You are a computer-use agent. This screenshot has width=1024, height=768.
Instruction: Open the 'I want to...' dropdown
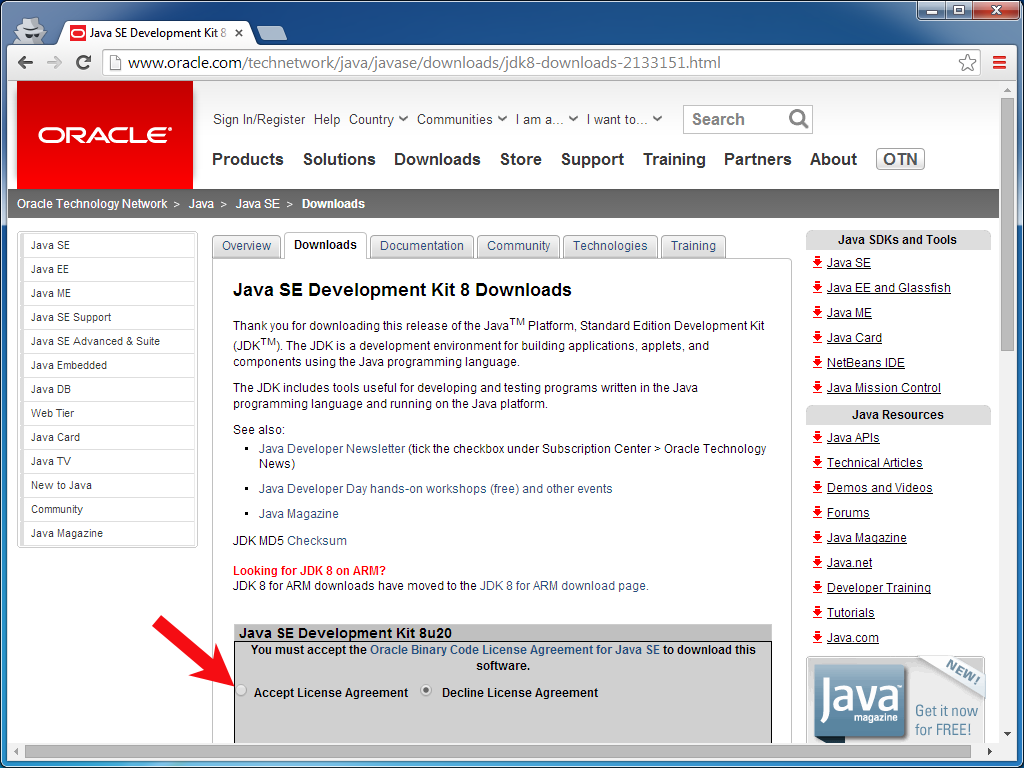click(624, 120)
